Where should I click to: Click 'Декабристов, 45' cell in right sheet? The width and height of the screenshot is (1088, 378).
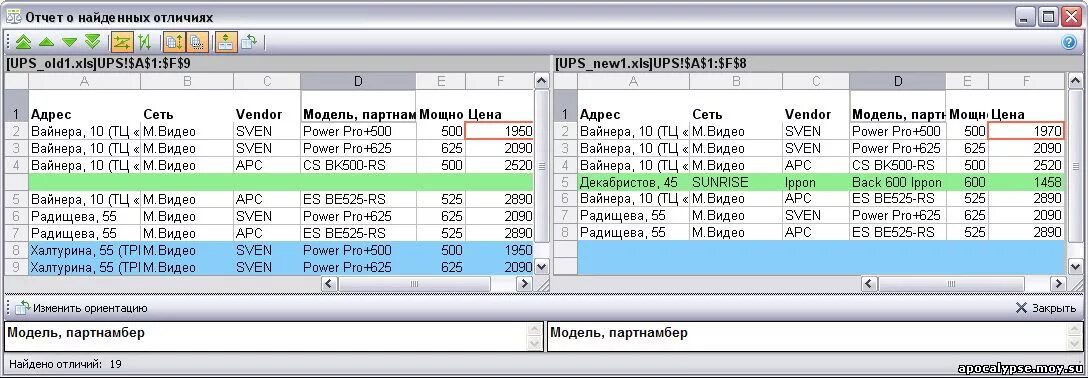click(634, 182)
